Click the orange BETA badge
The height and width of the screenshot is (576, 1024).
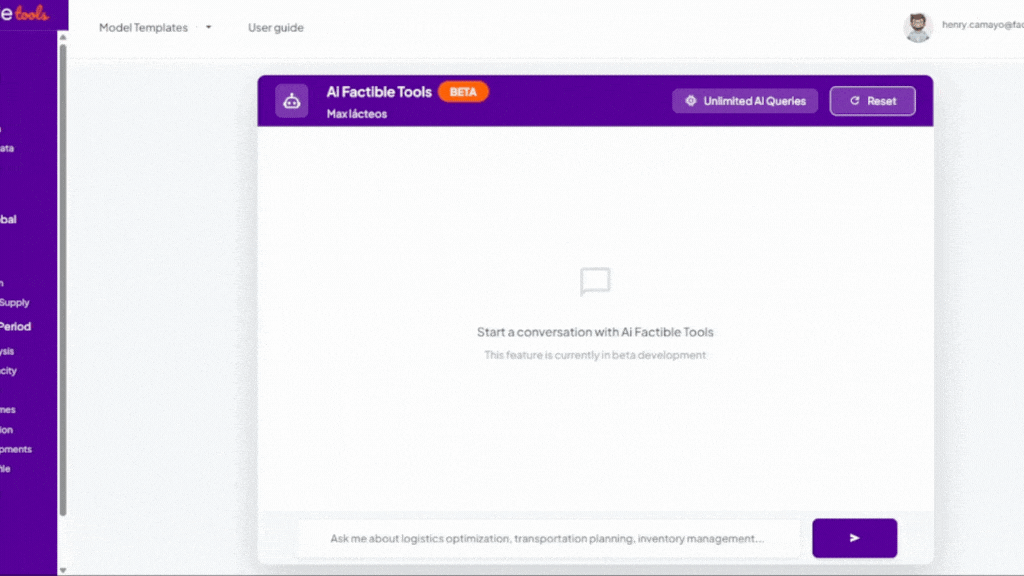[463, 92]
